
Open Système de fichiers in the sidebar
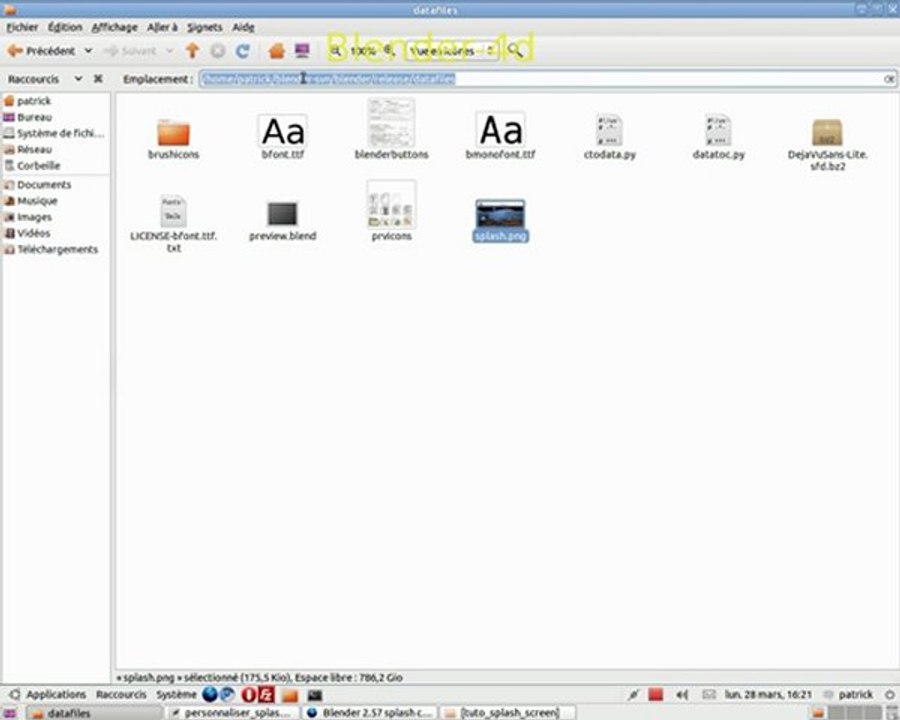click(x=54, y=133)
